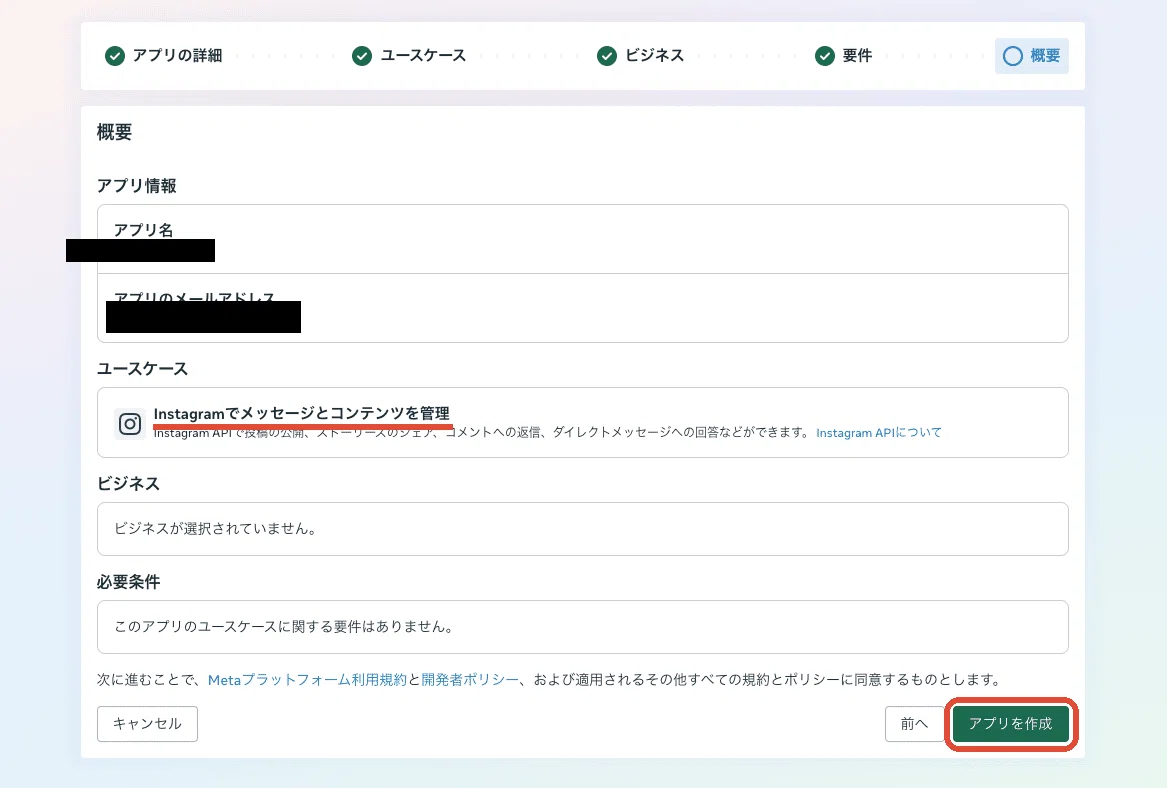Click the アプリ名 label
The image size is (1167, 788).
pyautogui.click(x=144, y=230)
